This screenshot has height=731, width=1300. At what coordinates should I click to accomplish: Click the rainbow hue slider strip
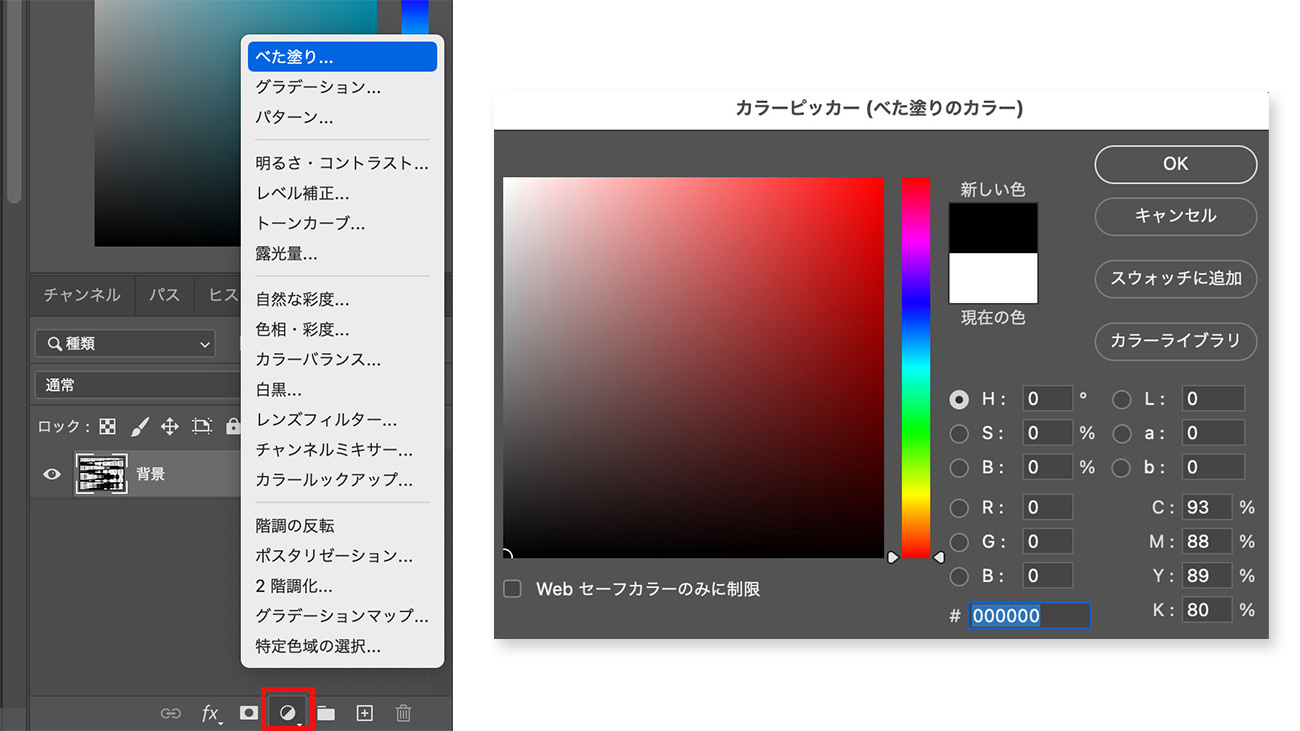[x=916, y=368]
